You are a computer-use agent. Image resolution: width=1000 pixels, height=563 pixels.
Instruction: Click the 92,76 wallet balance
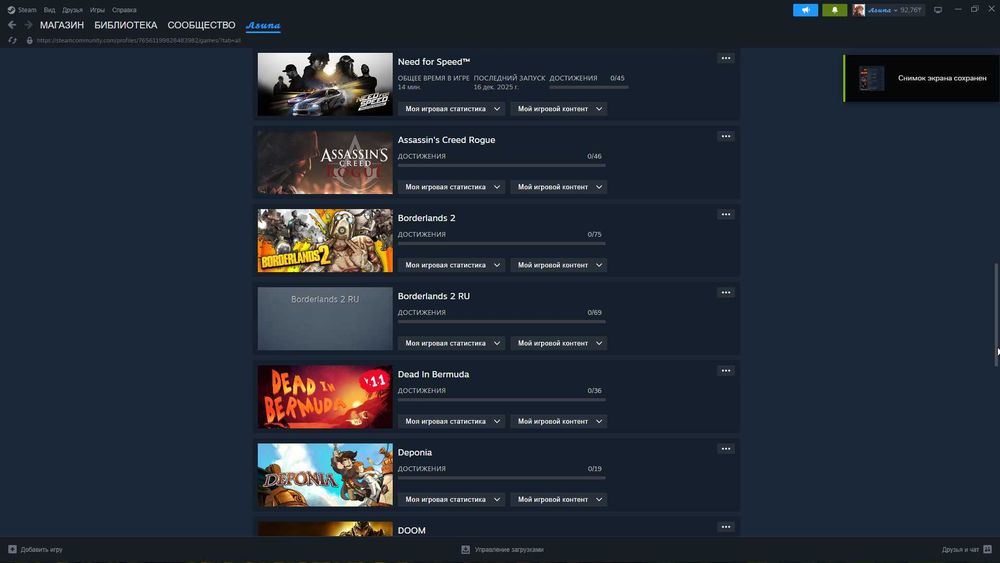[911, 10]
